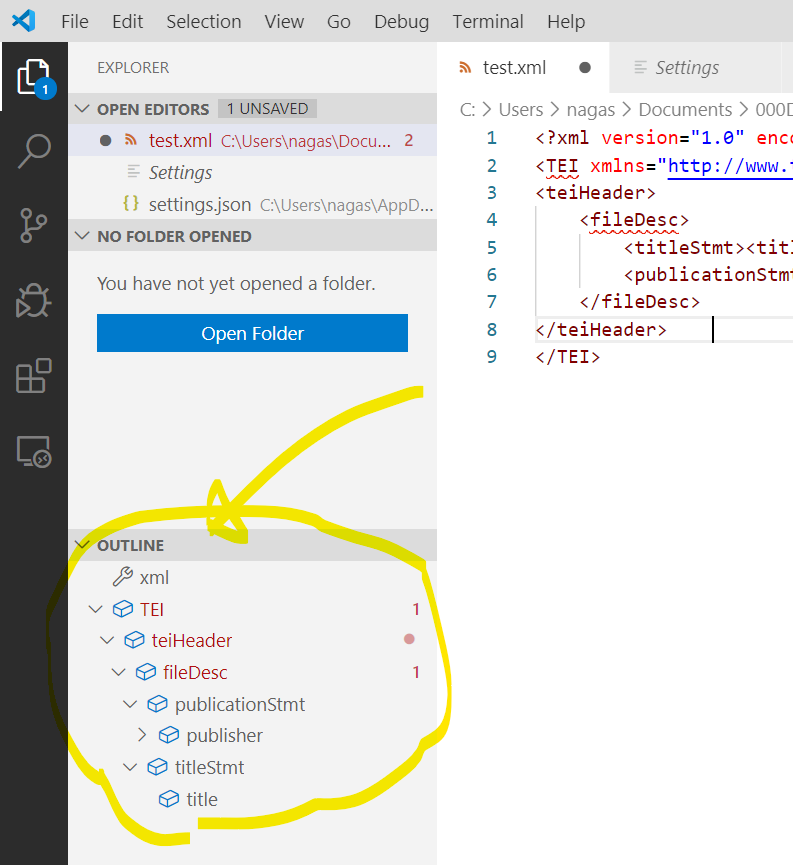
Task: Collapse the titleStmt outline node
Action: coord(130,767)
